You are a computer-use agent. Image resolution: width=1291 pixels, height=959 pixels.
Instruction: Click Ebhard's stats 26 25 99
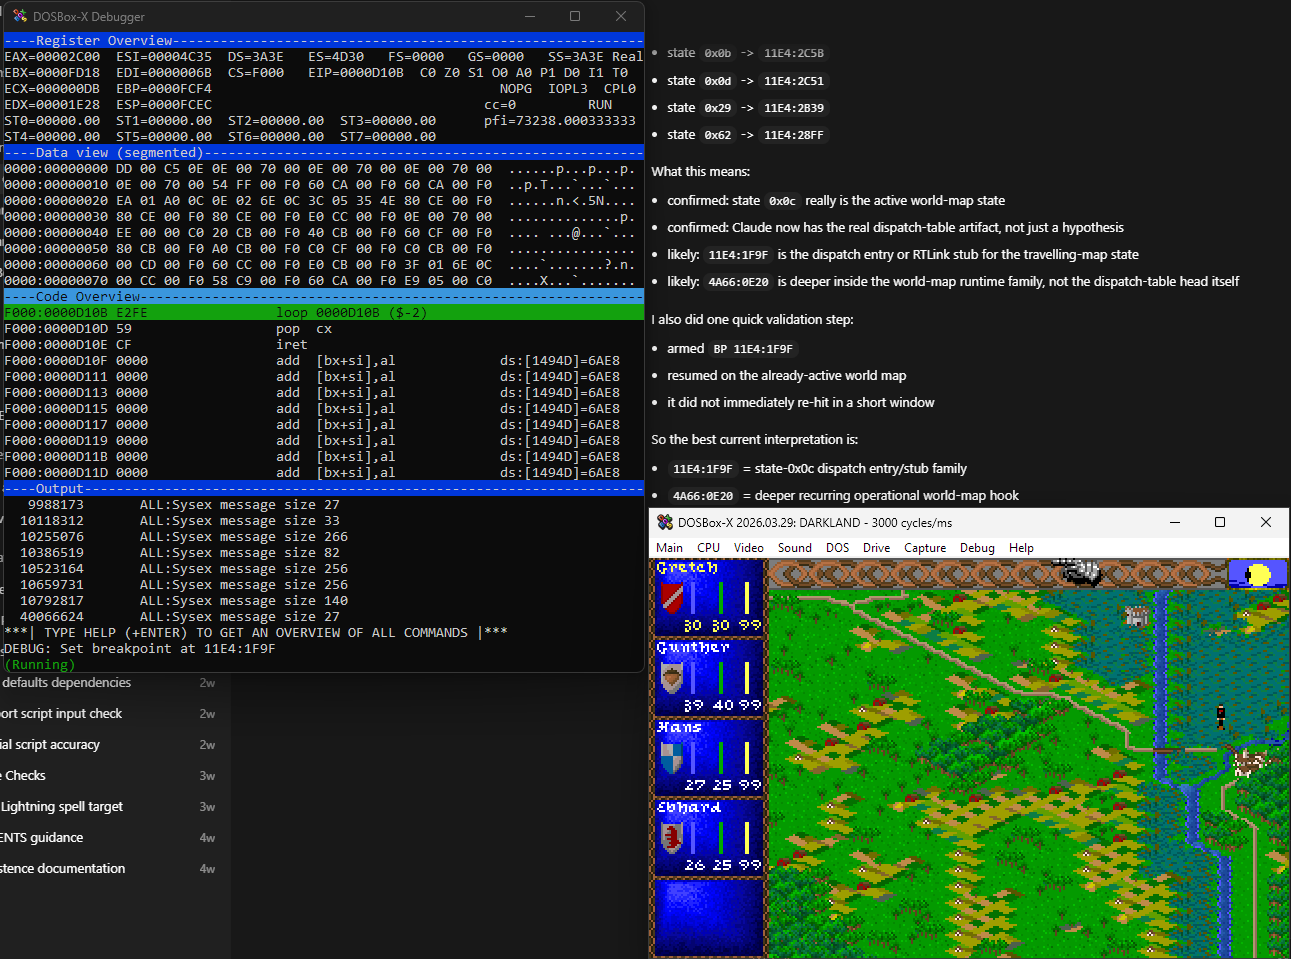pos(722,865)
